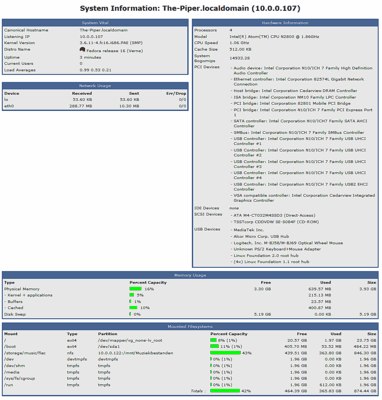Viewport: 382px width, 400px height.
Task: Click the /sys/fs/cgroup mount point
Action: [x=19, y=378]
